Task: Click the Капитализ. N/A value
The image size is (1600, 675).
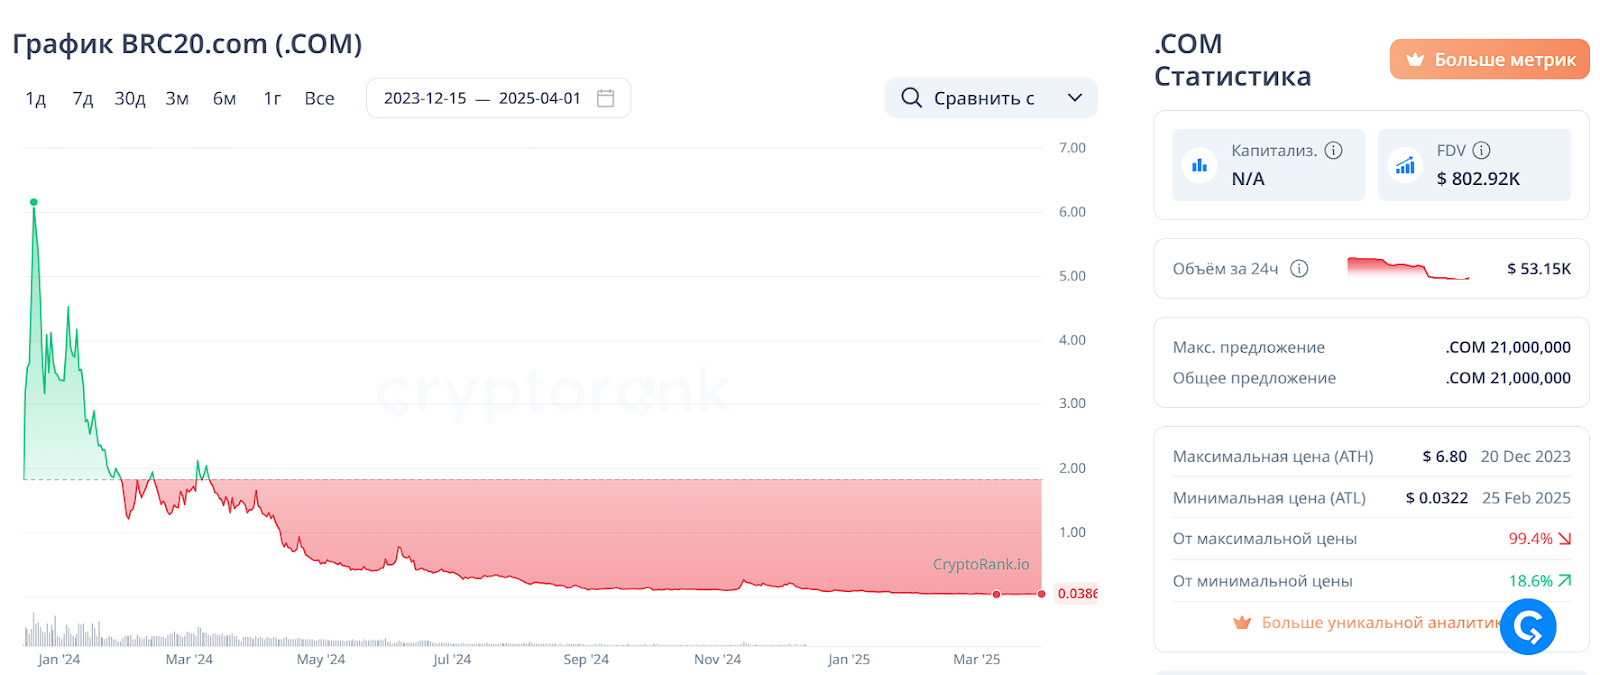Action: (1248, 179)
